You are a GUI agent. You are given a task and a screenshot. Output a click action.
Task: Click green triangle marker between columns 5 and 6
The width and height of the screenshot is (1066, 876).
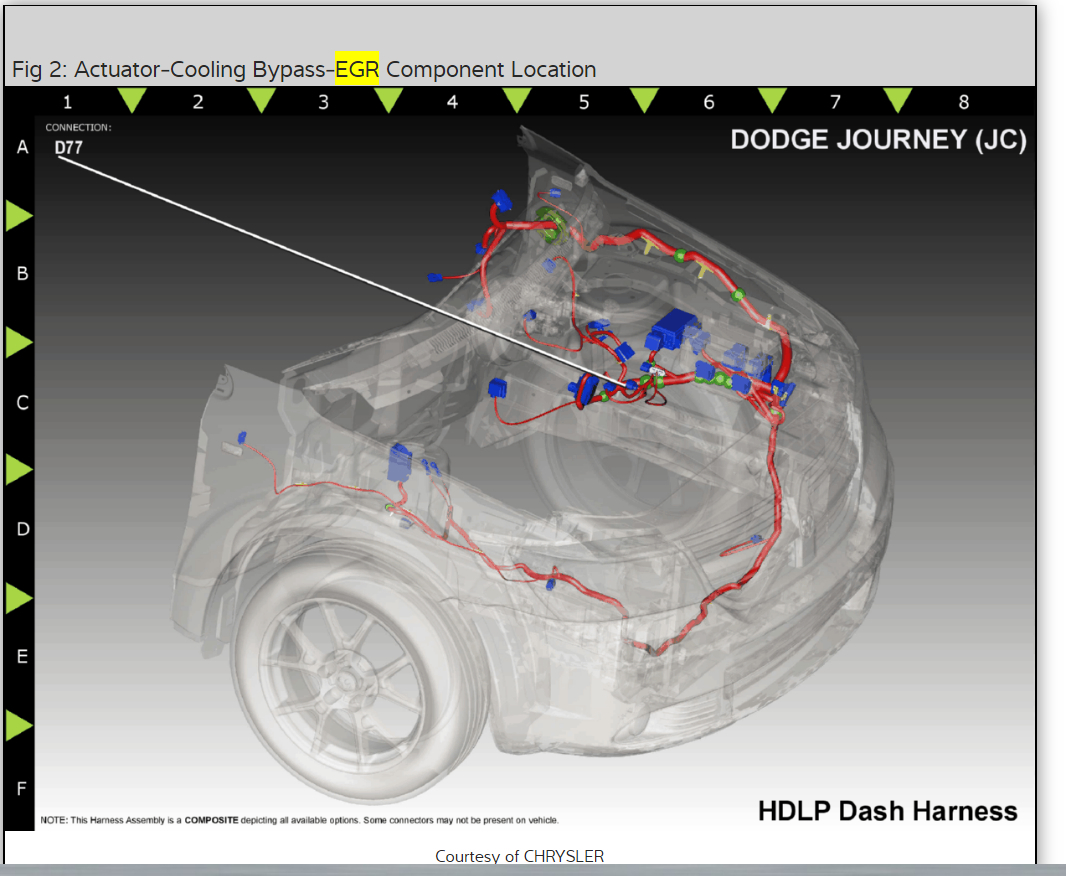[x=644, y=99]
